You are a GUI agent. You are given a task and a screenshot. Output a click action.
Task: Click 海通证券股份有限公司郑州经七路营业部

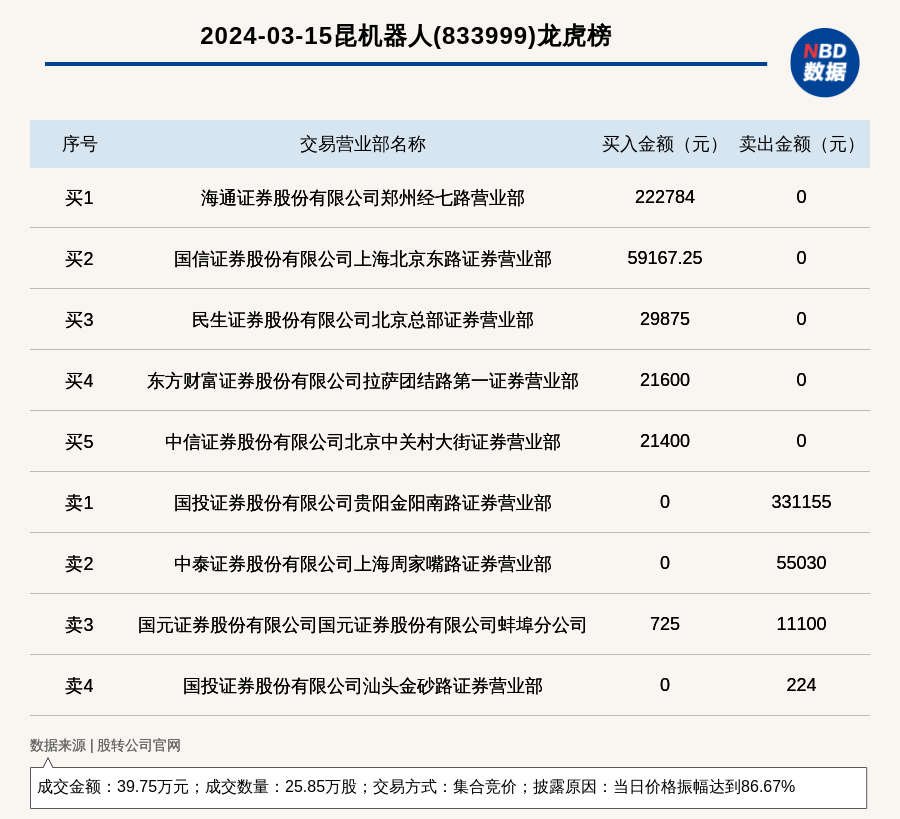[363, 198]
